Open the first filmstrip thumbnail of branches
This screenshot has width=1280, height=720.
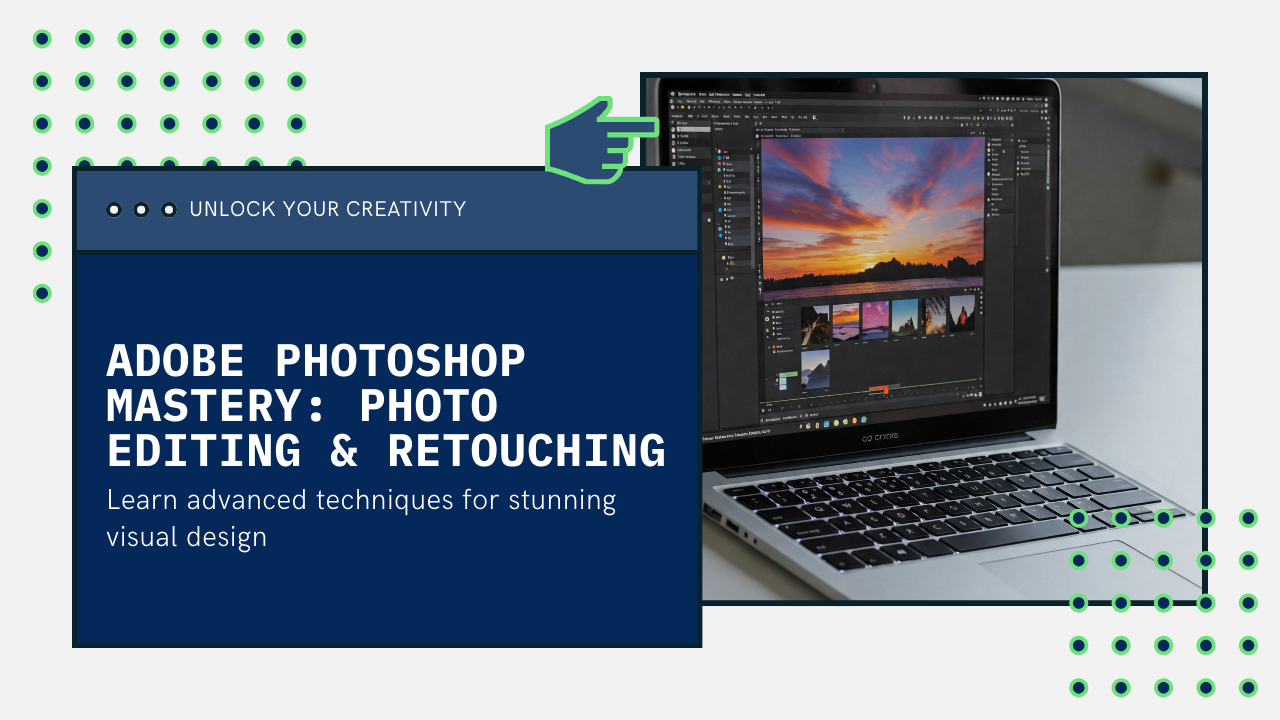coord(815,323)
